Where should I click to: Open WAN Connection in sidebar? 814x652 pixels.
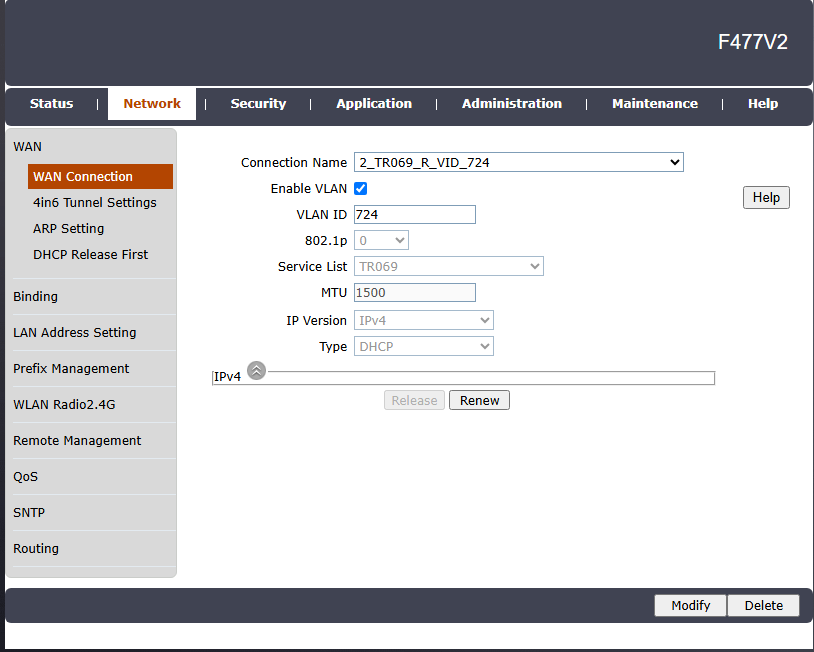click(x=100, y=176)
